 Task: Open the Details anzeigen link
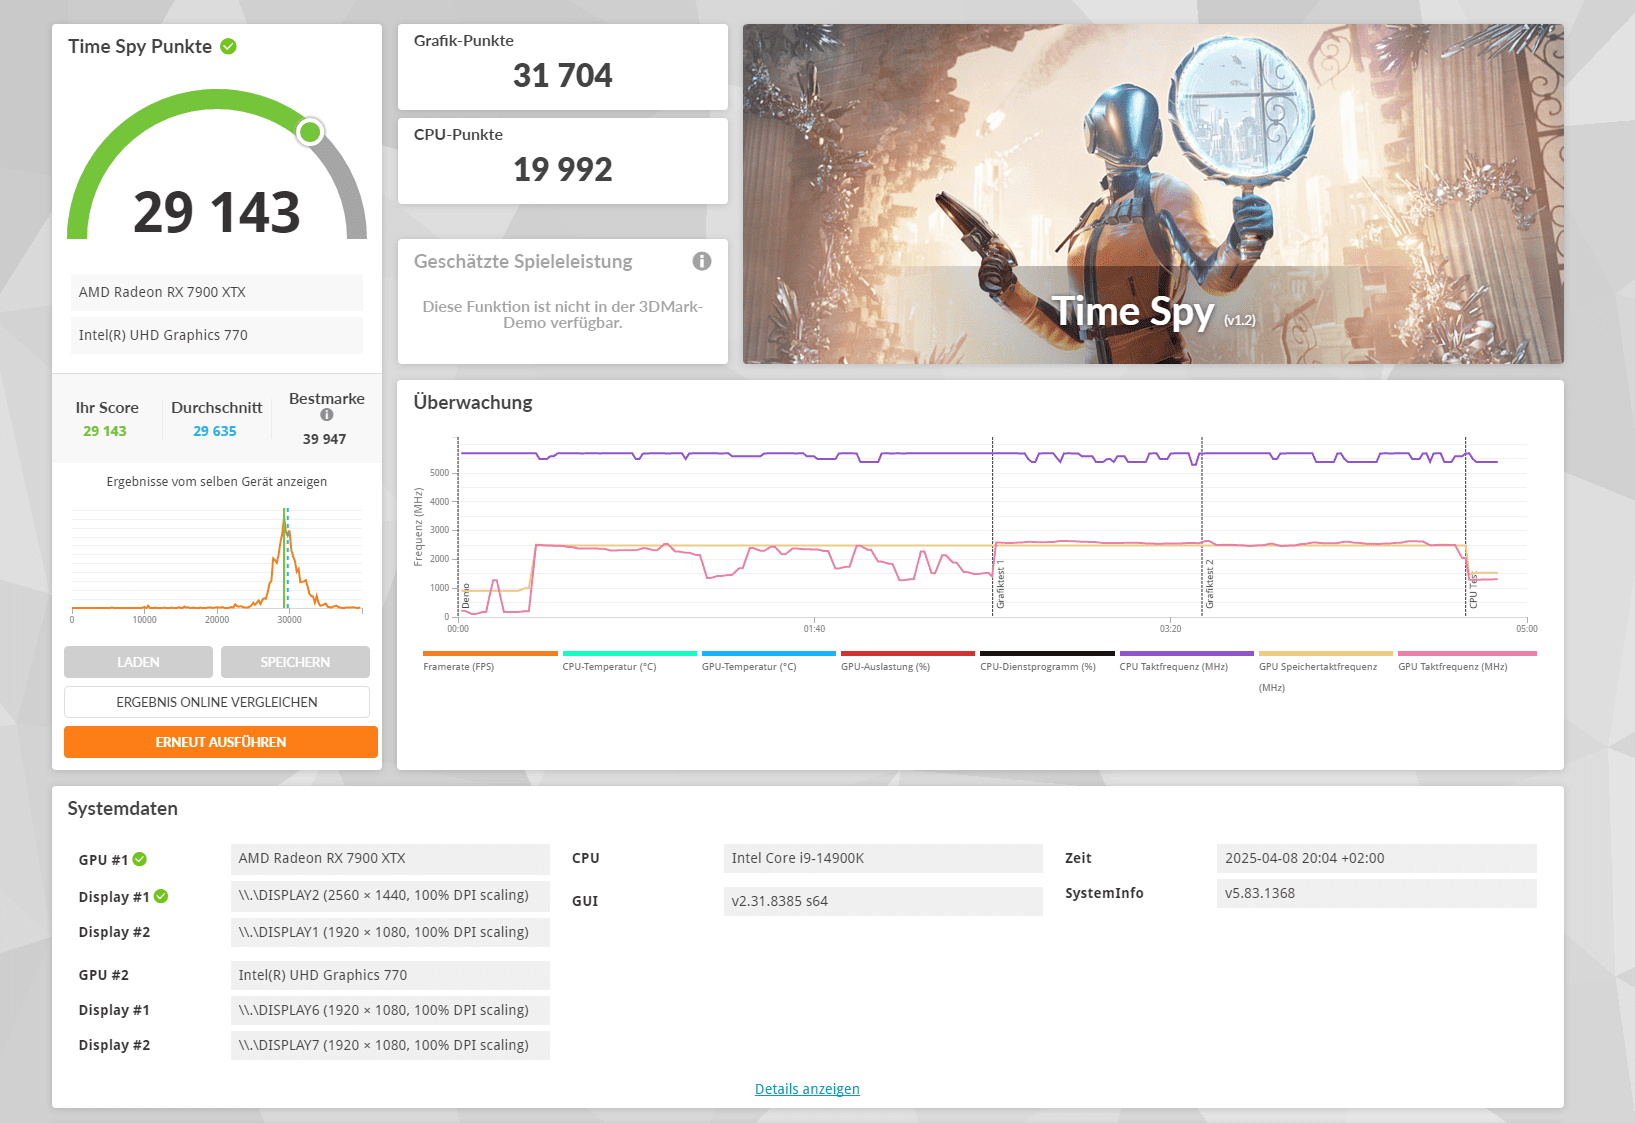807,1089
